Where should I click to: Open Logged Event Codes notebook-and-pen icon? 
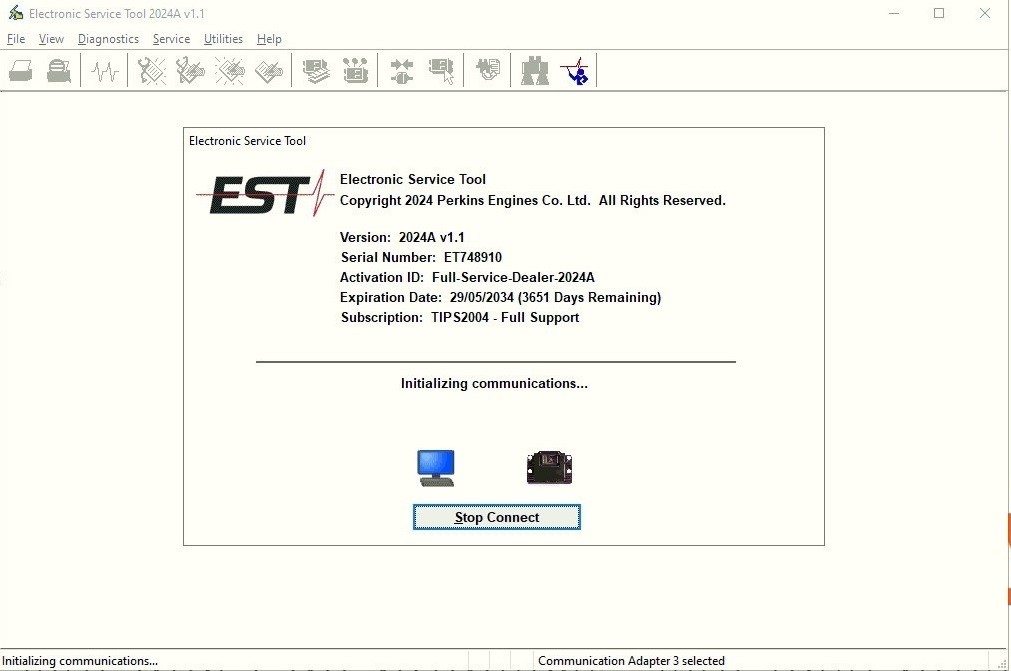(x=269, y=70)
